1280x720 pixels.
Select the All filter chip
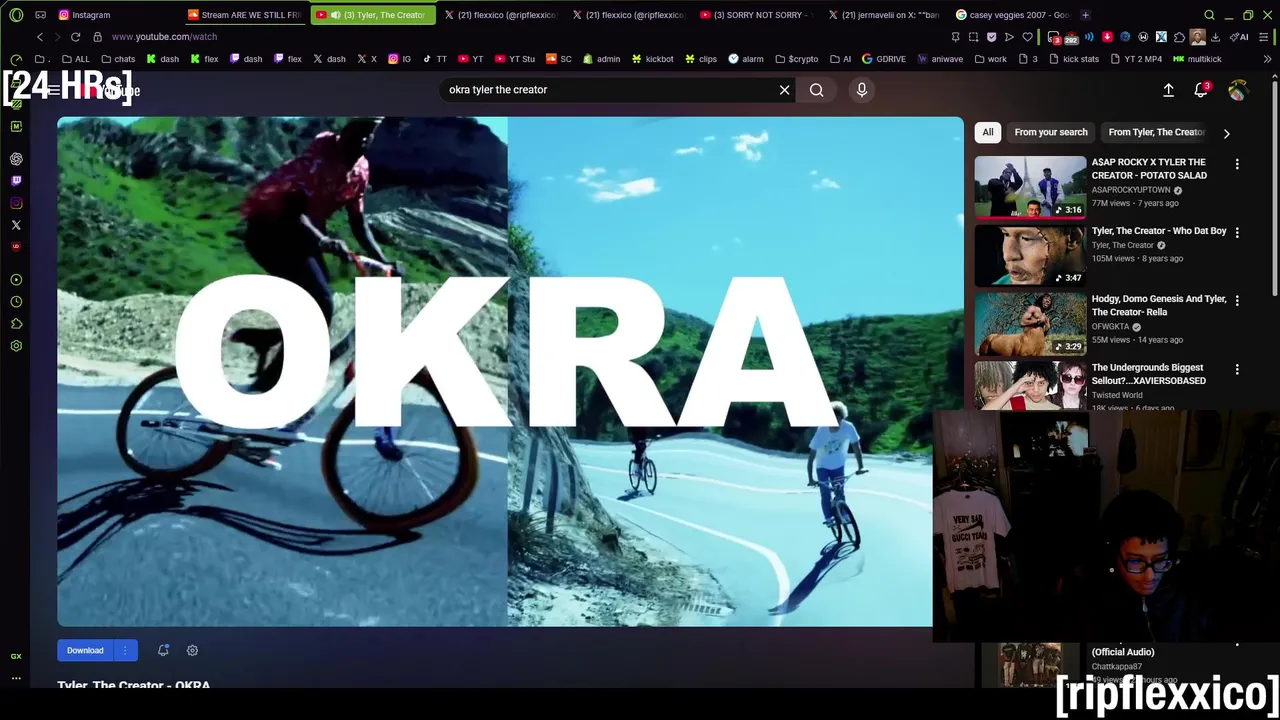coord(988,132)
